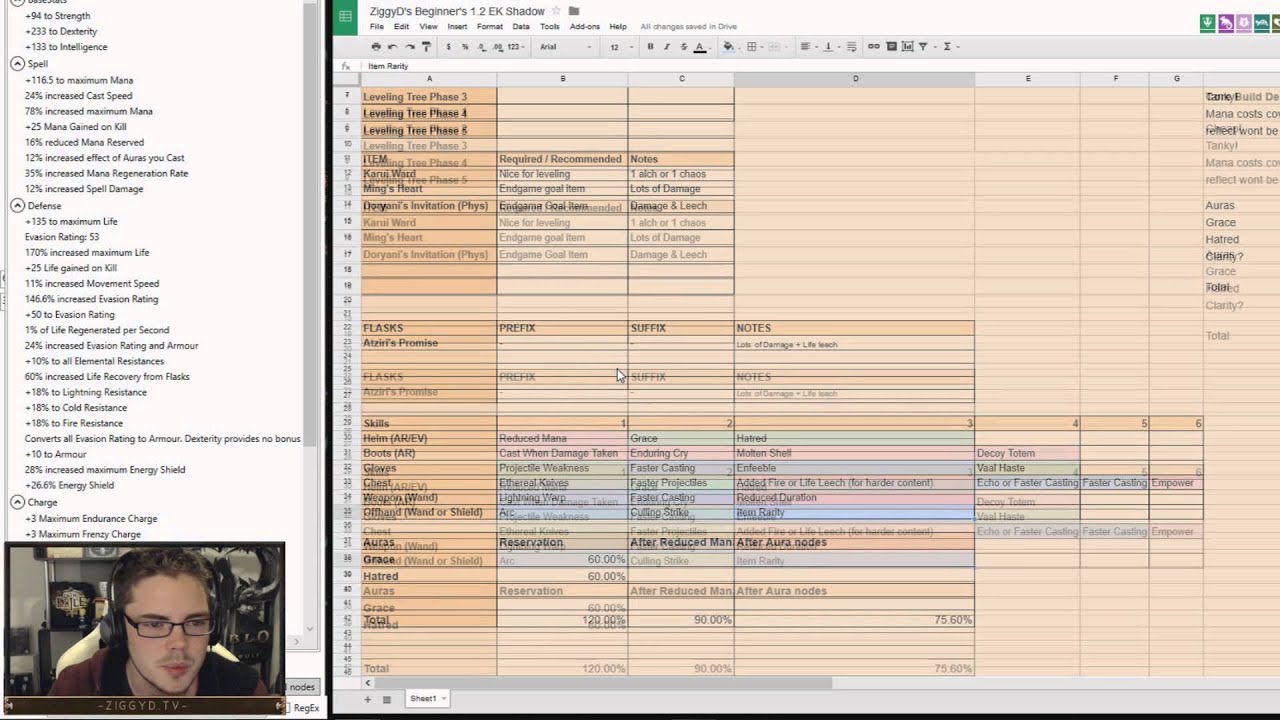This screenshot has width=1280, height=720.
Task: Click the merge cells icon
Action: pos(775,47)
